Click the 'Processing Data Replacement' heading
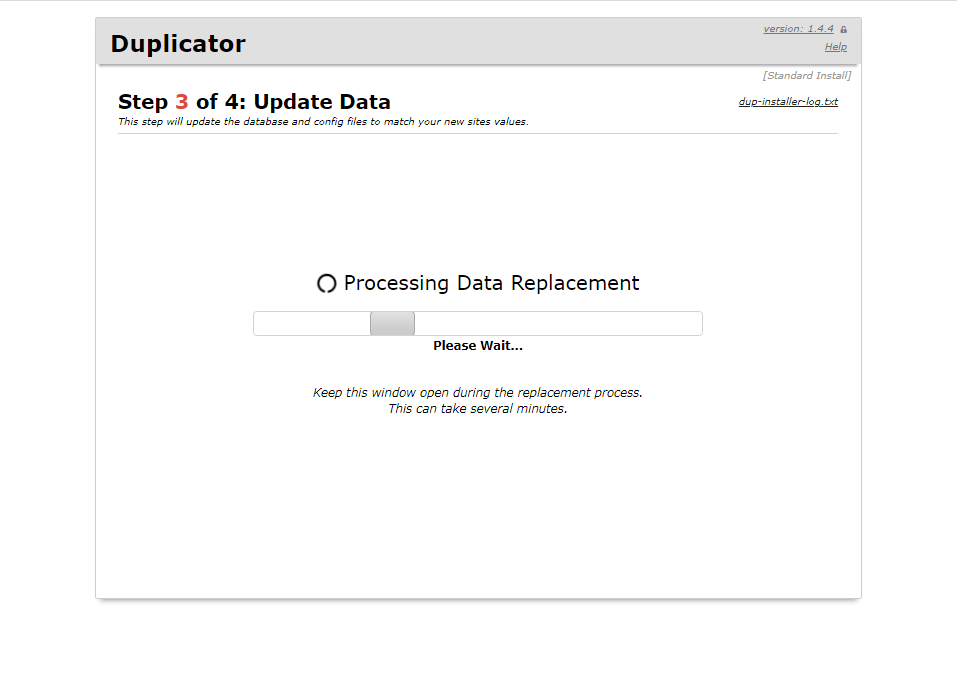The image size is (957, 691). (491, 283)
